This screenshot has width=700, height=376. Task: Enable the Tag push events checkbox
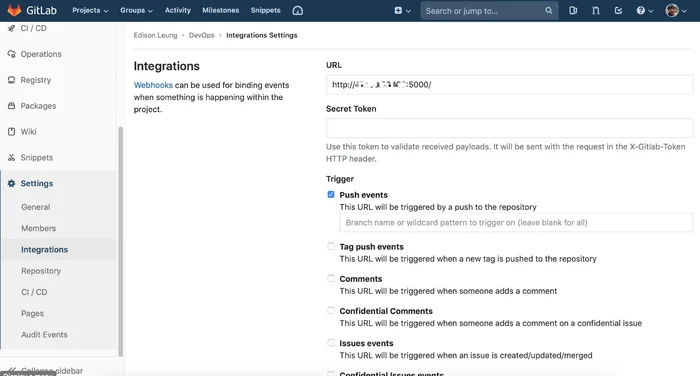tap(331, 246)
